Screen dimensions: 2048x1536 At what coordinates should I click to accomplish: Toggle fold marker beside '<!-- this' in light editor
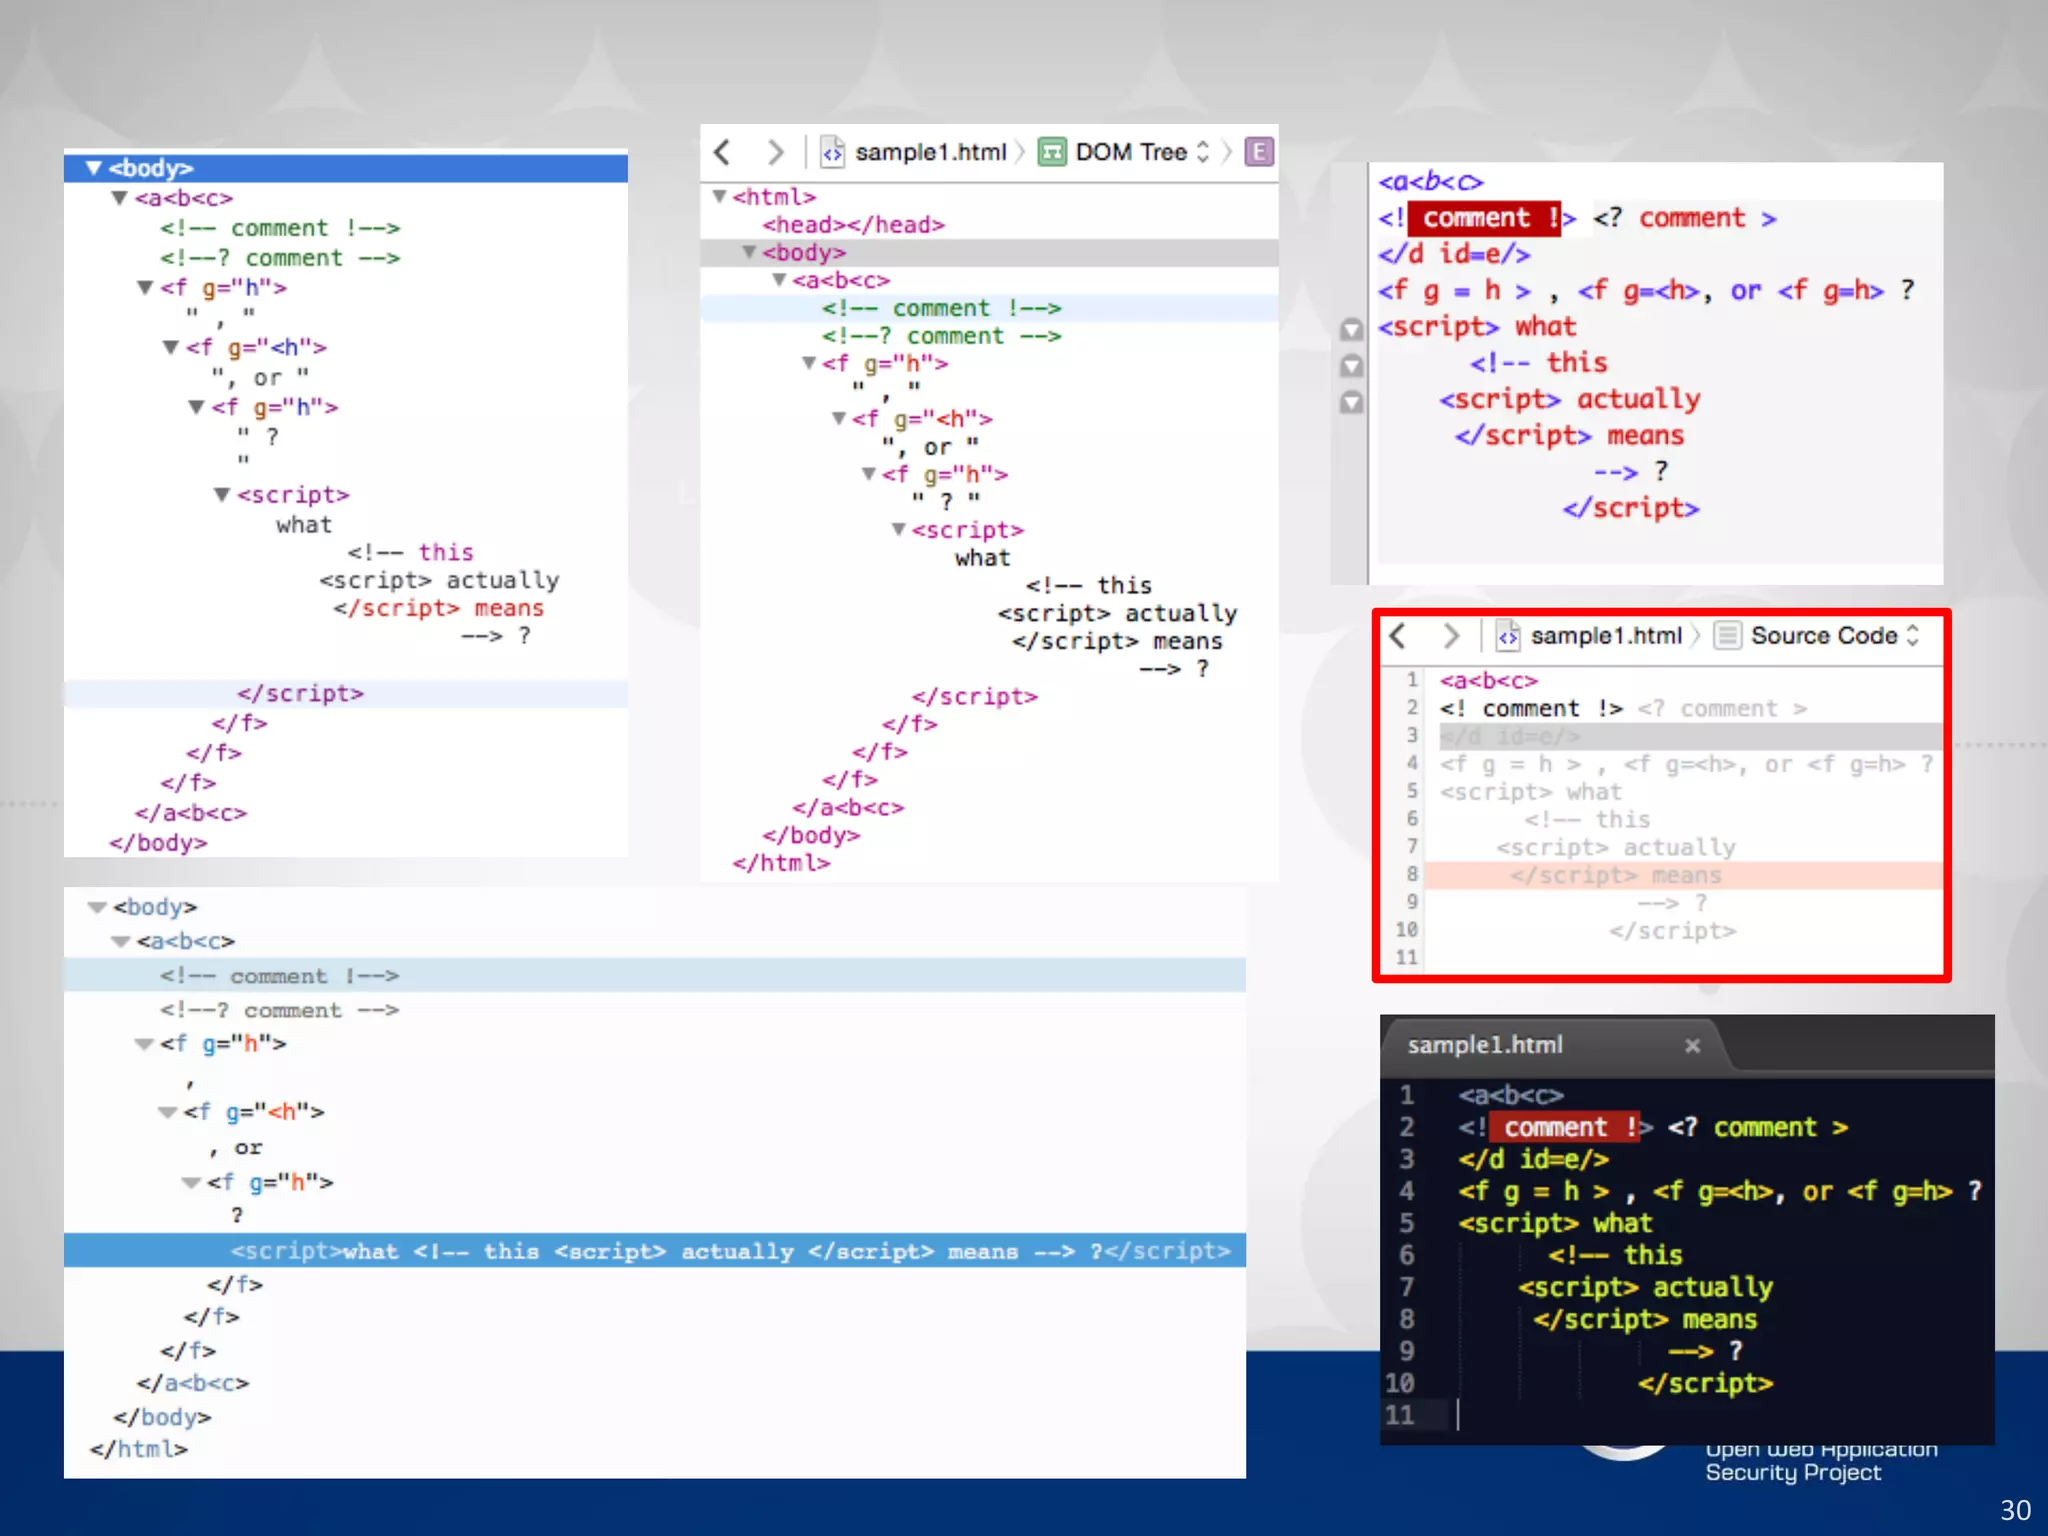[x=1351, y=366]
